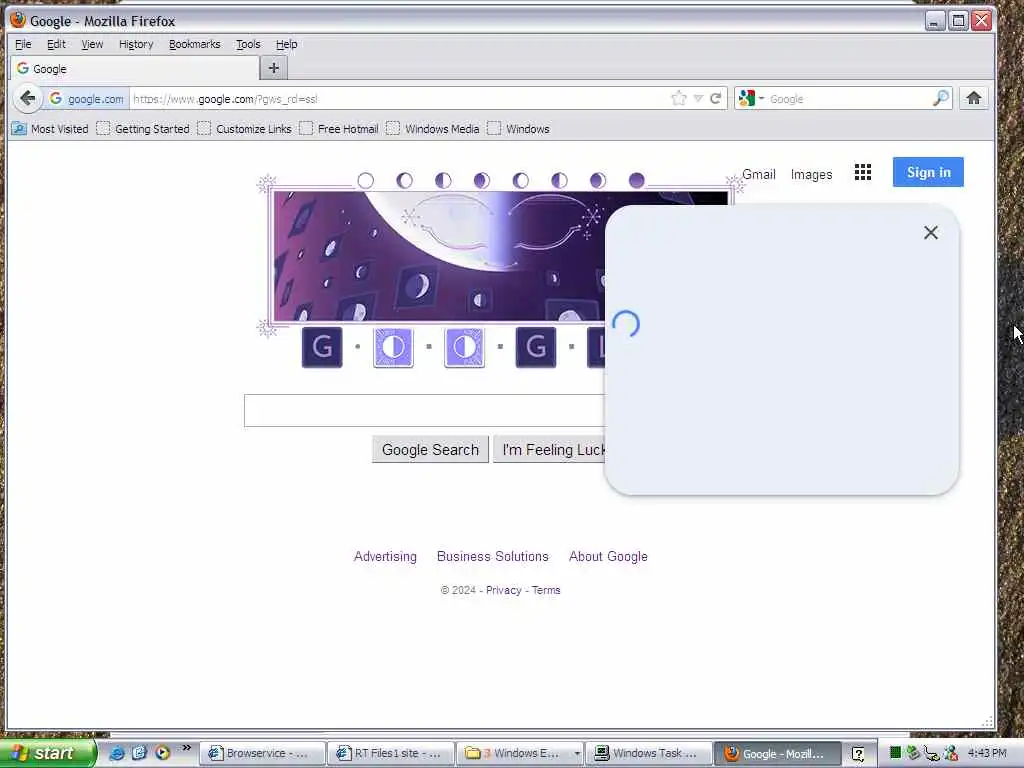
Task: Click the Safely Remove Hardware tray icon
Action: [x=913, y=753]
